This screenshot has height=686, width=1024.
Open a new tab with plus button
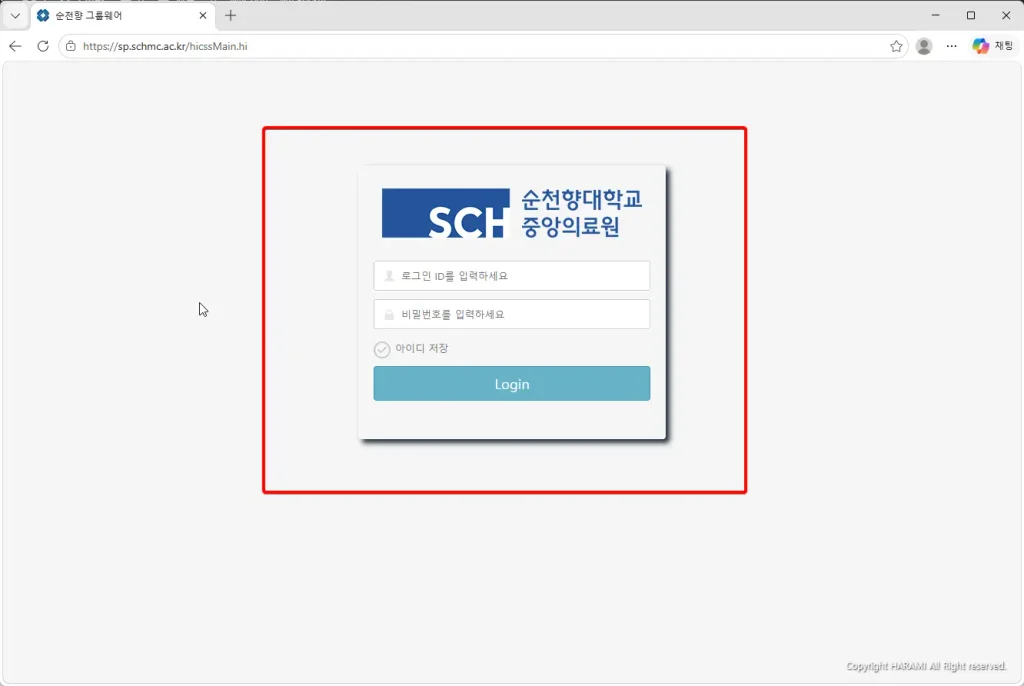pos(231,16)
